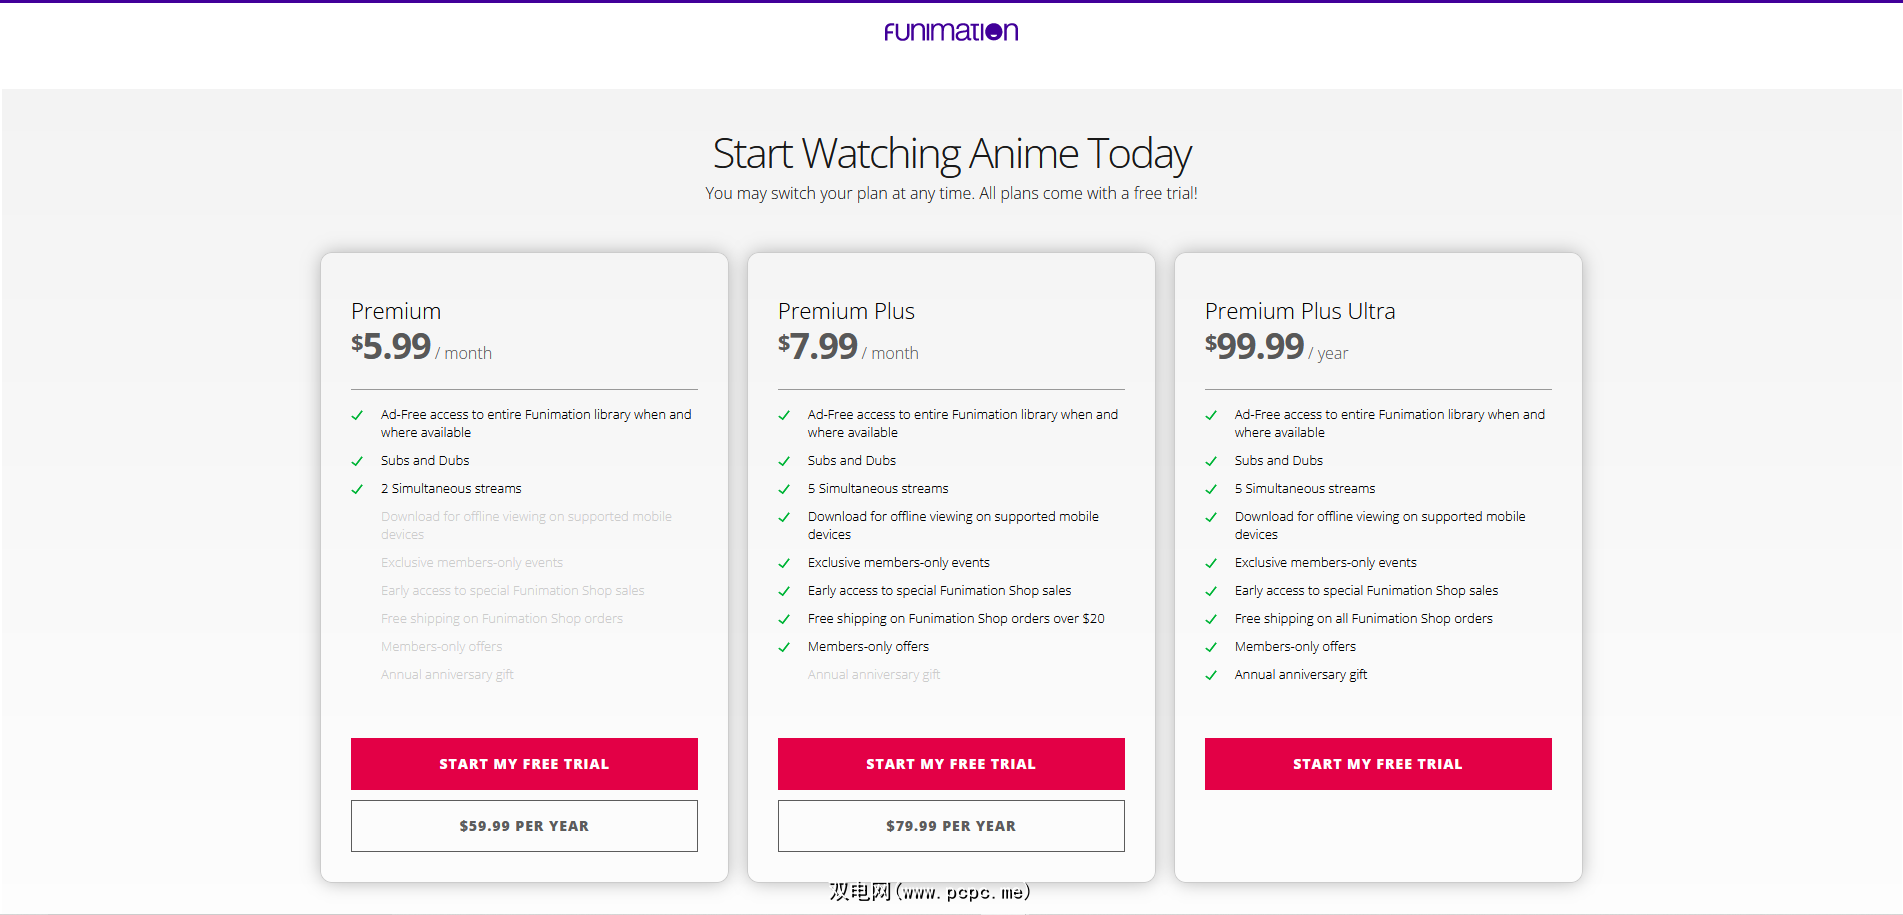Click Premium Plus free shipping over $20 text

956,619
